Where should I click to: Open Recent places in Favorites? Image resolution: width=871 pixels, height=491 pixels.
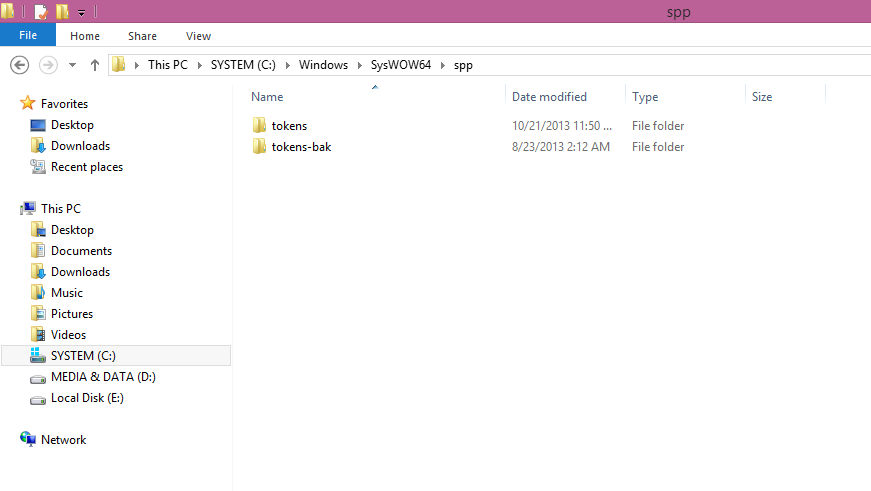point(87,167)
